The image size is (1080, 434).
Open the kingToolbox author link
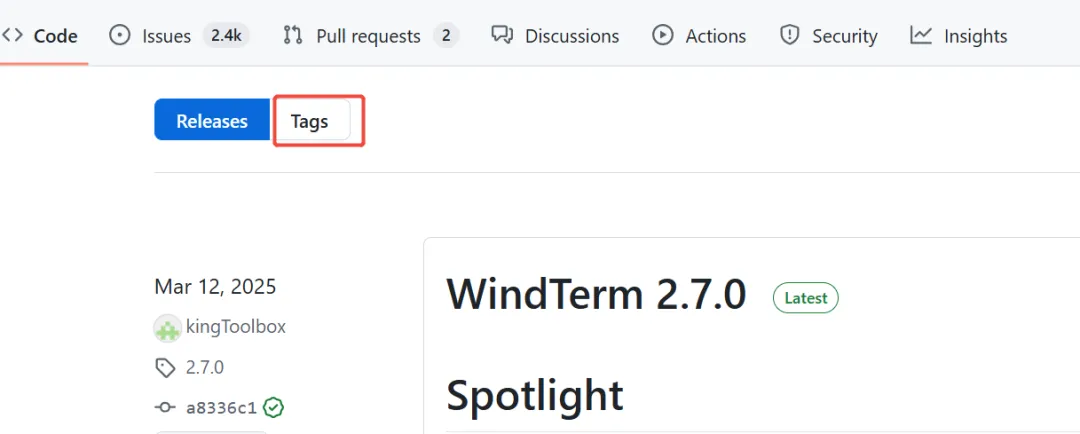point(236,327)
